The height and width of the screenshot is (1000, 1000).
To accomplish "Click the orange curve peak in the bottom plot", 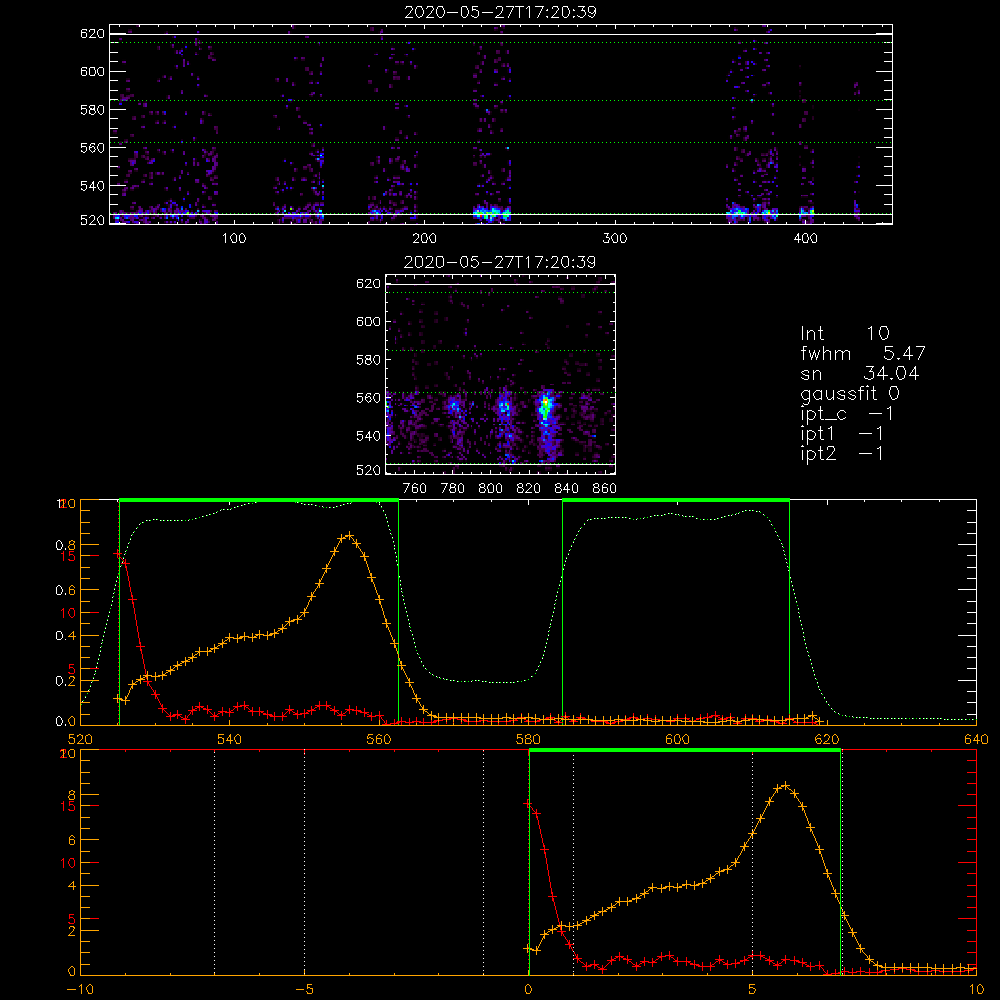I will [786, 786].
